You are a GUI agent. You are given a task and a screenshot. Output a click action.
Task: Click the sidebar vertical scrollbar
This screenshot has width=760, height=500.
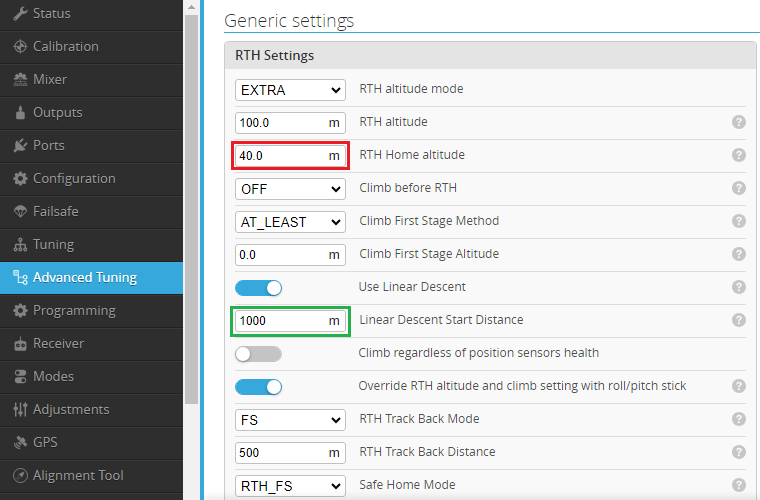[191, 208]
